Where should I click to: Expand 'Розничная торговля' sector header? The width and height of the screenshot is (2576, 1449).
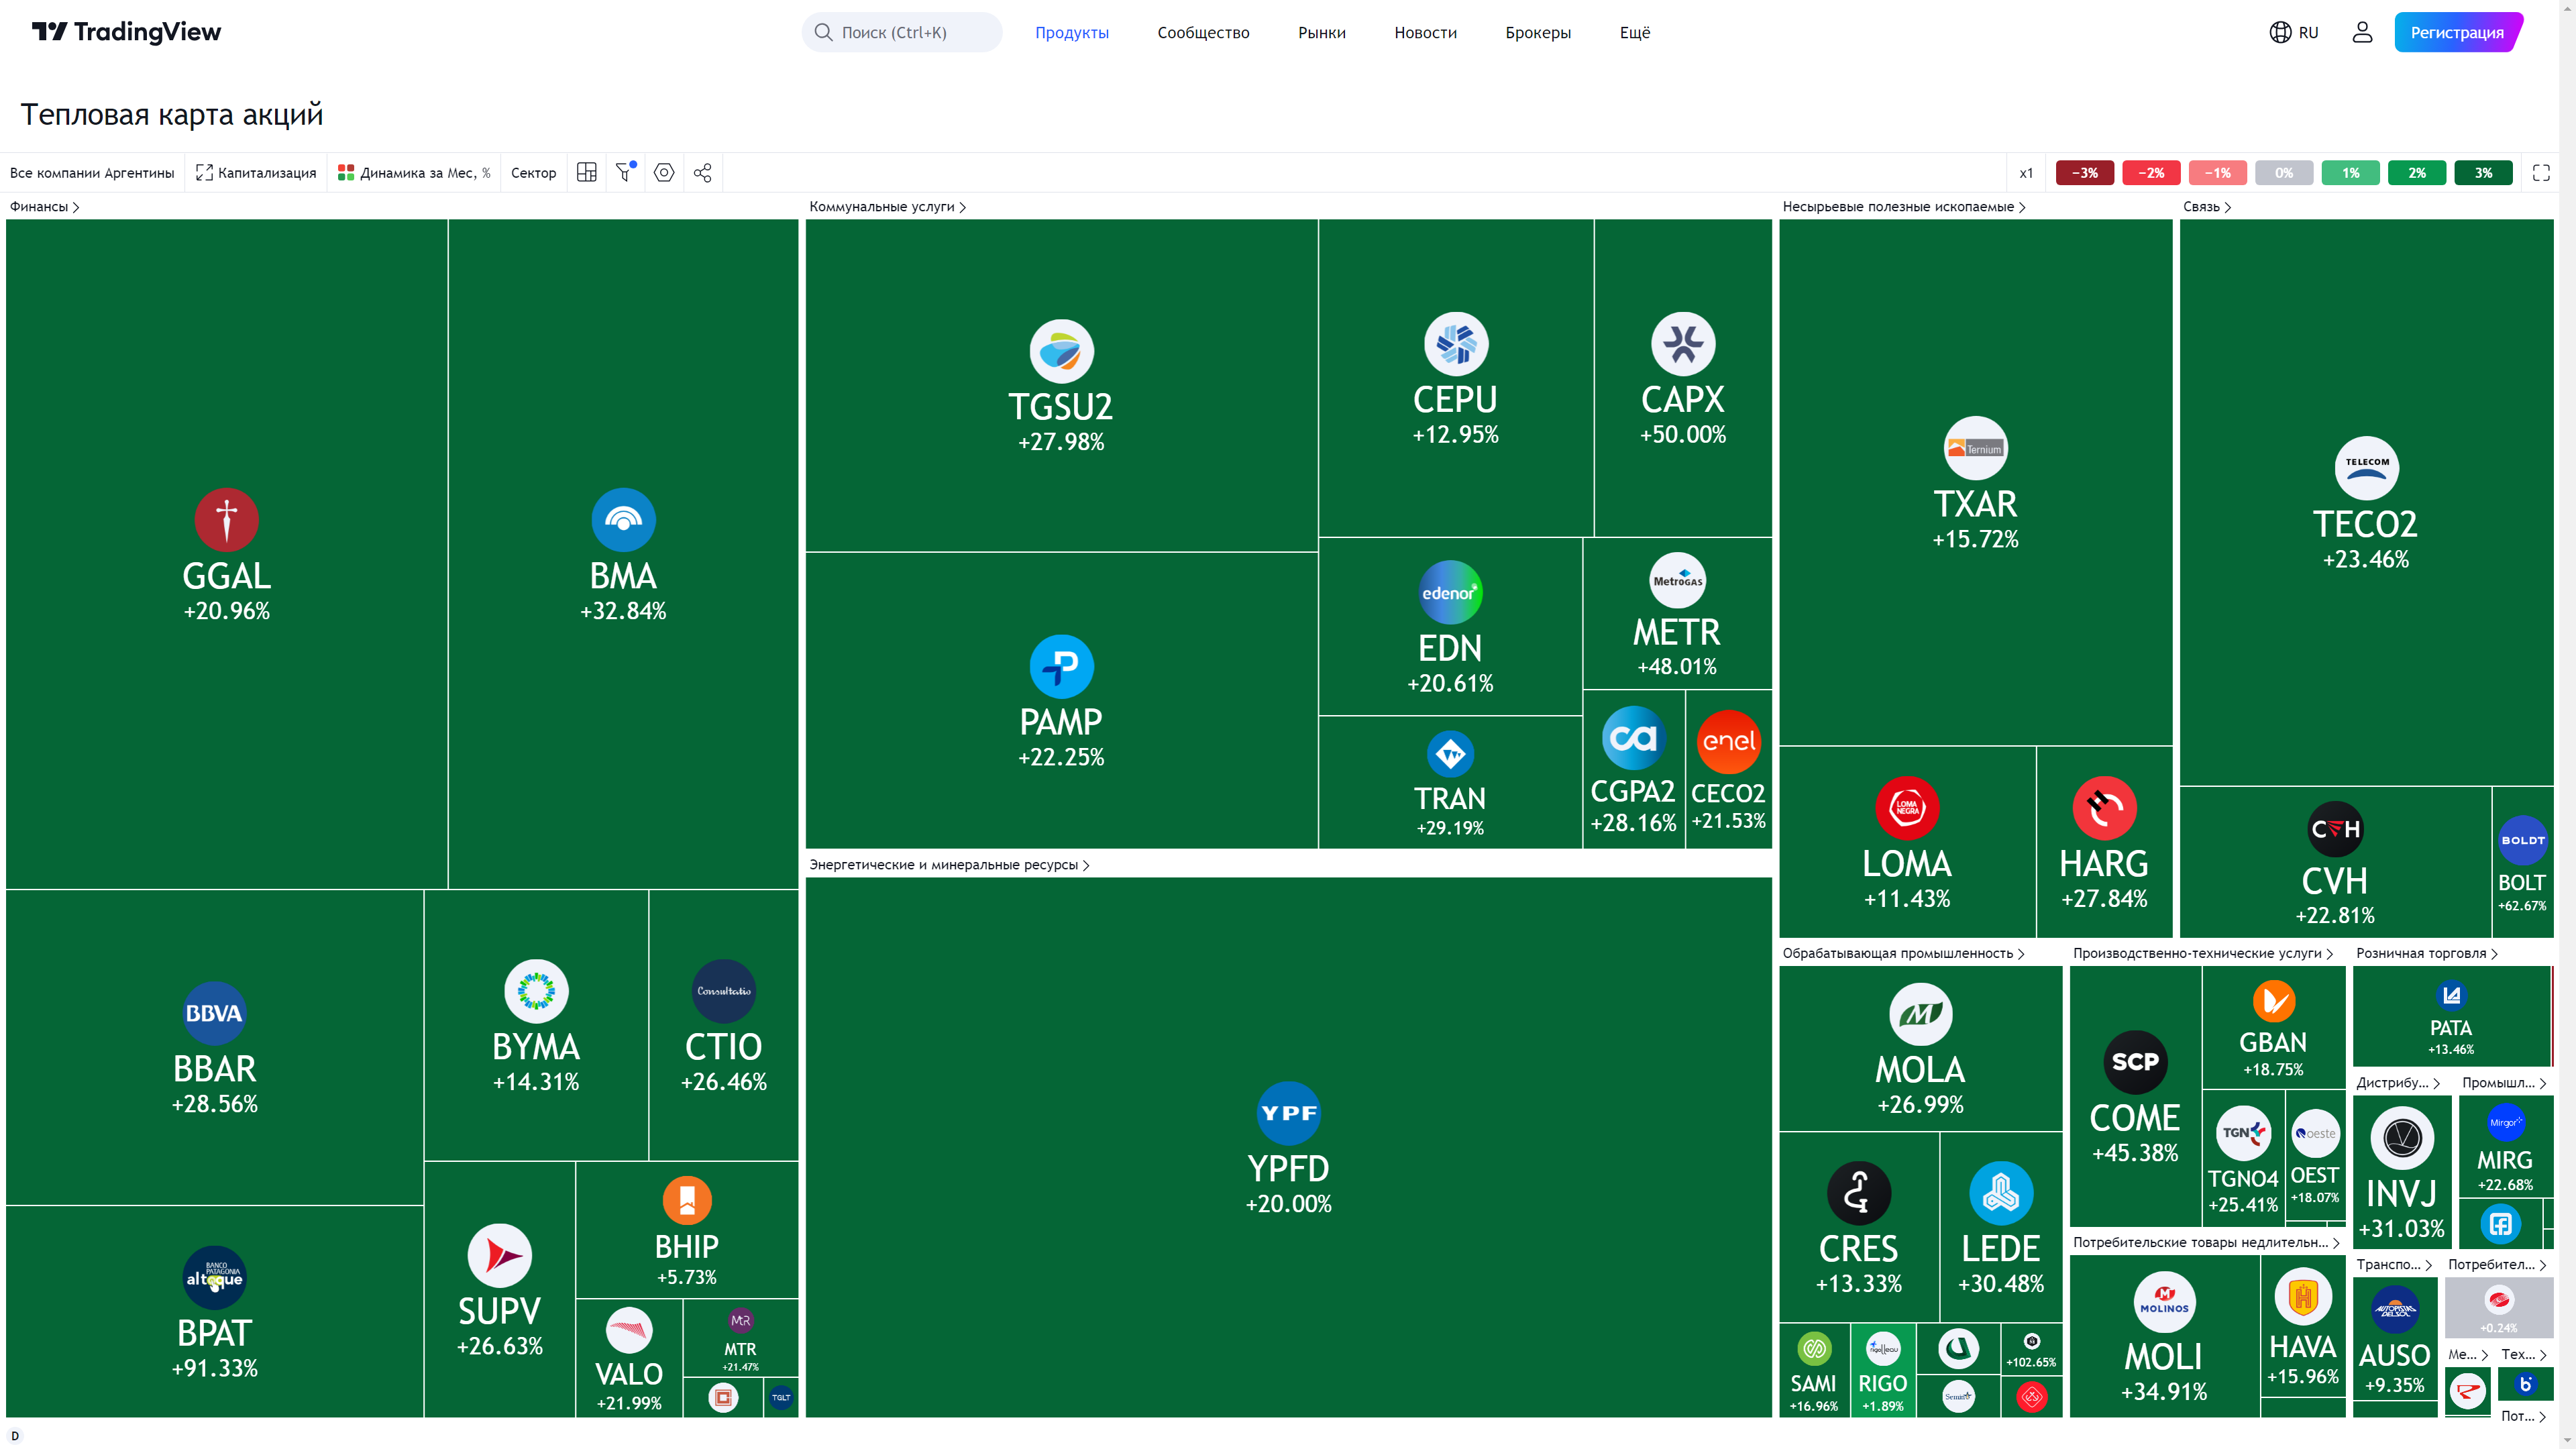[x=2427, y=954]
